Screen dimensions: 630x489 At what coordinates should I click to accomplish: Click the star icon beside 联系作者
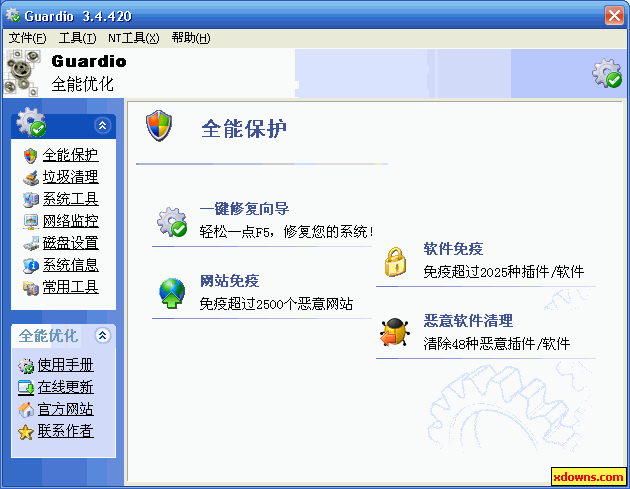pos(26,432)
